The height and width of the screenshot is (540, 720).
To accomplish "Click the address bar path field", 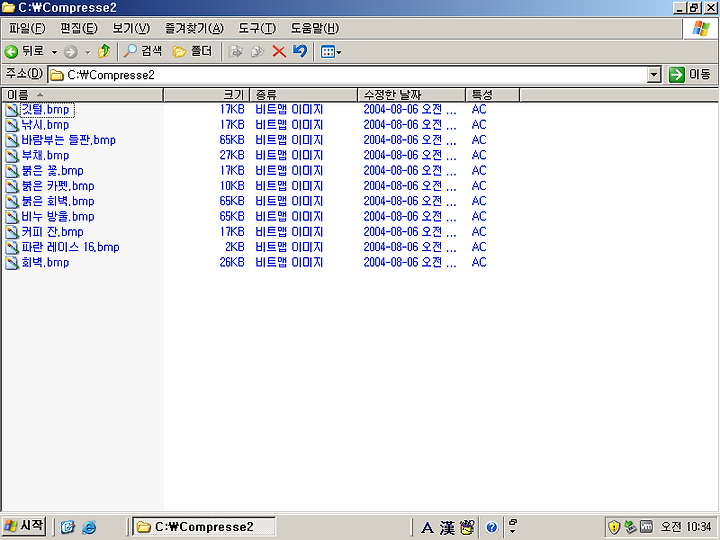I will [x=348, y=75].
